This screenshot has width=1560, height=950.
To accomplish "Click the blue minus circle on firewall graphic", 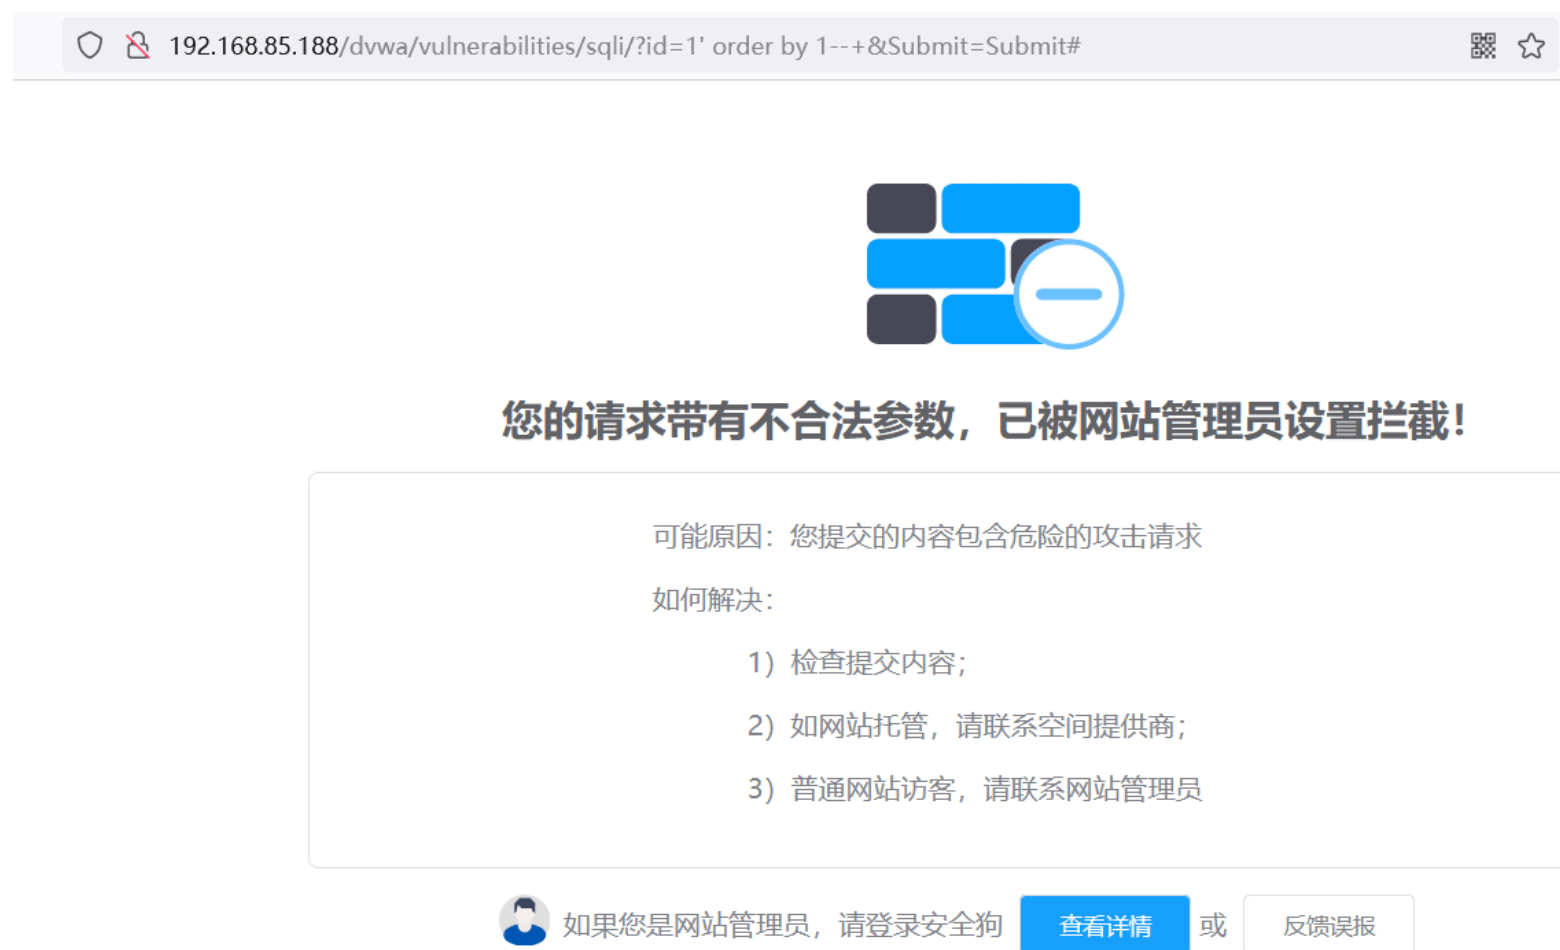I will click(x=1069, y=294).
